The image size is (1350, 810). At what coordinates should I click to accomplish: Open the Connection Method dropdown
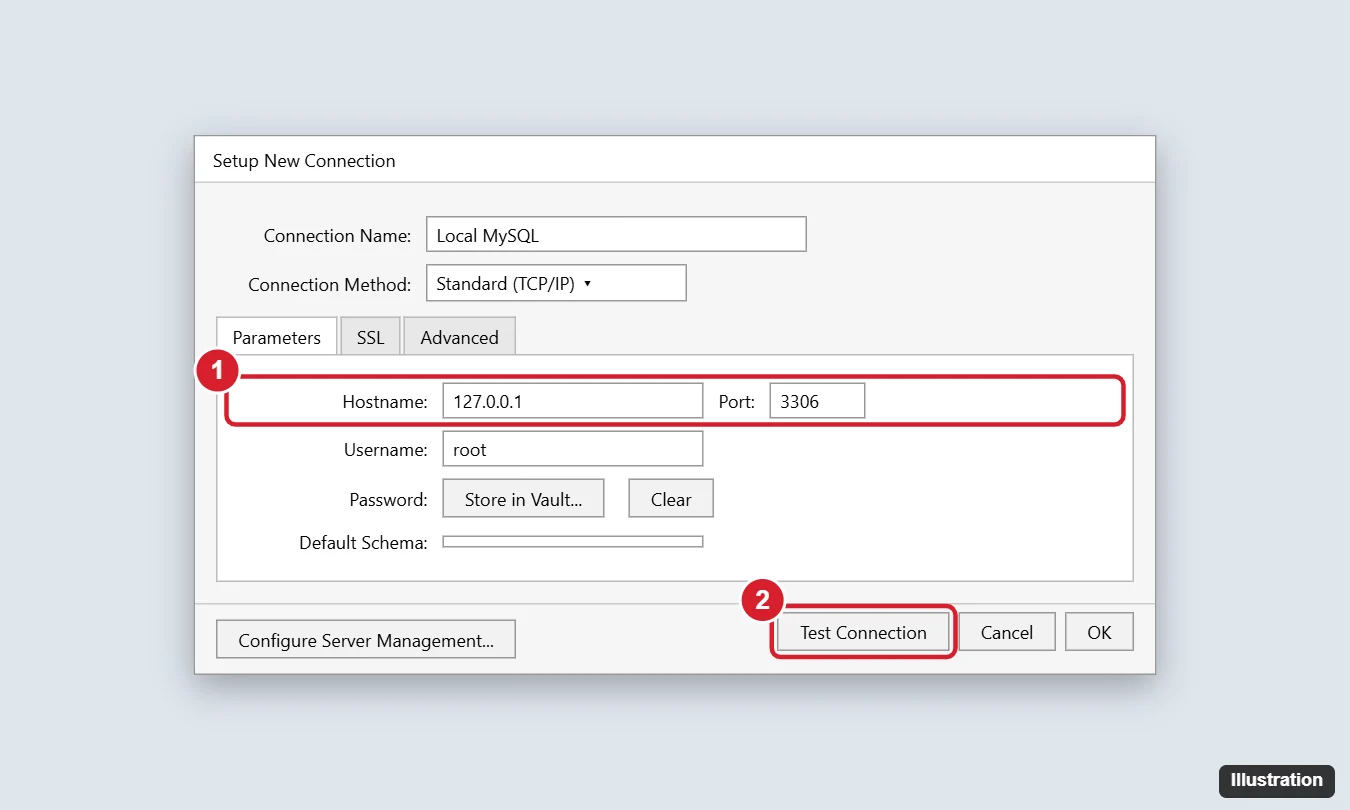(x=556, y=283)
